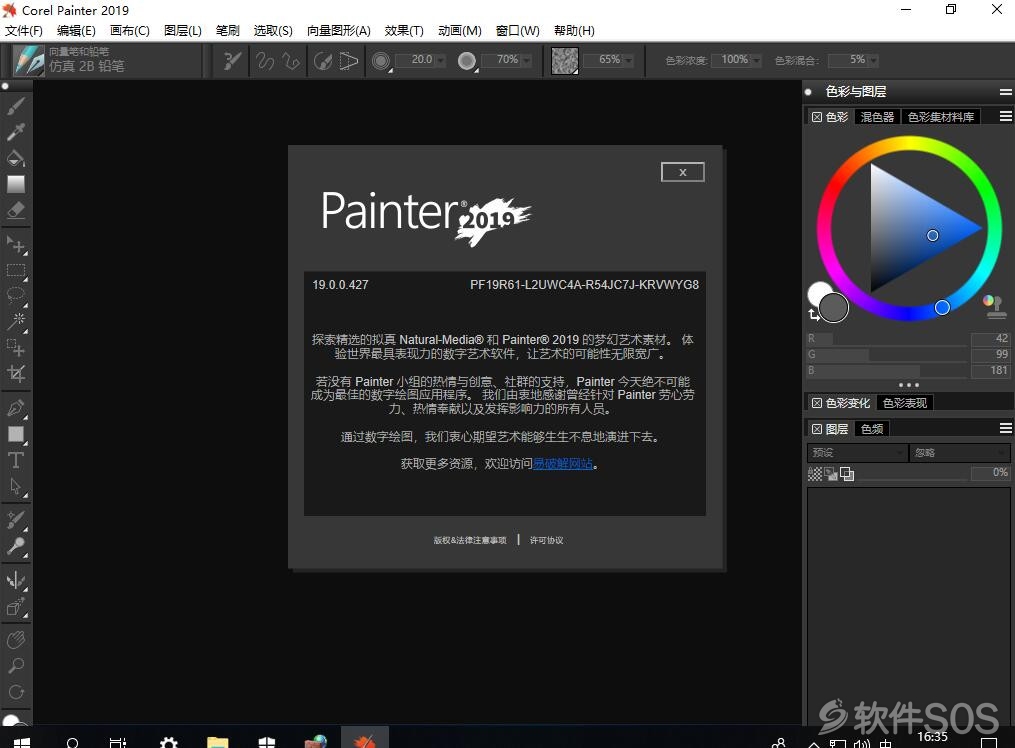Select the Grabber hand tool
This screenshot has height=748, width=1015.
[16, 640]
